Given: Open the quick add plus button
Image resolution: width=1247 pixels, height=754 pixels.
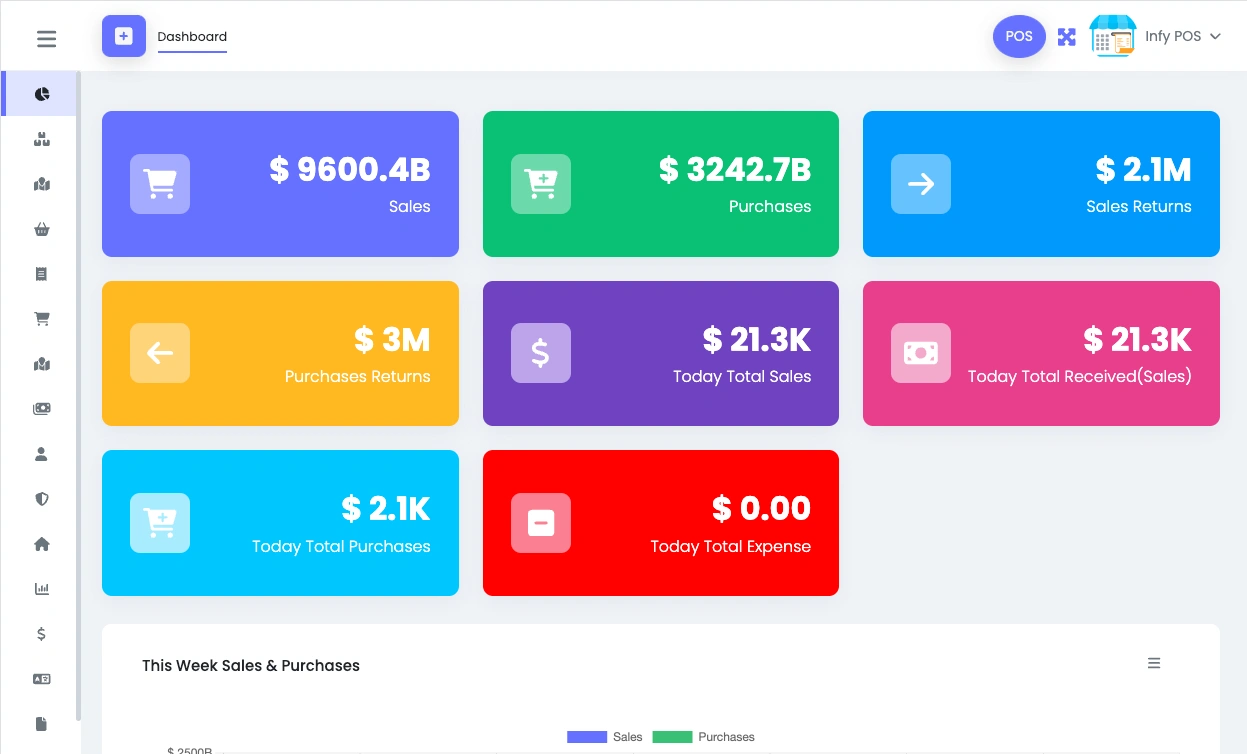Looking at the screenshot, I should click(x=124, y=36).
